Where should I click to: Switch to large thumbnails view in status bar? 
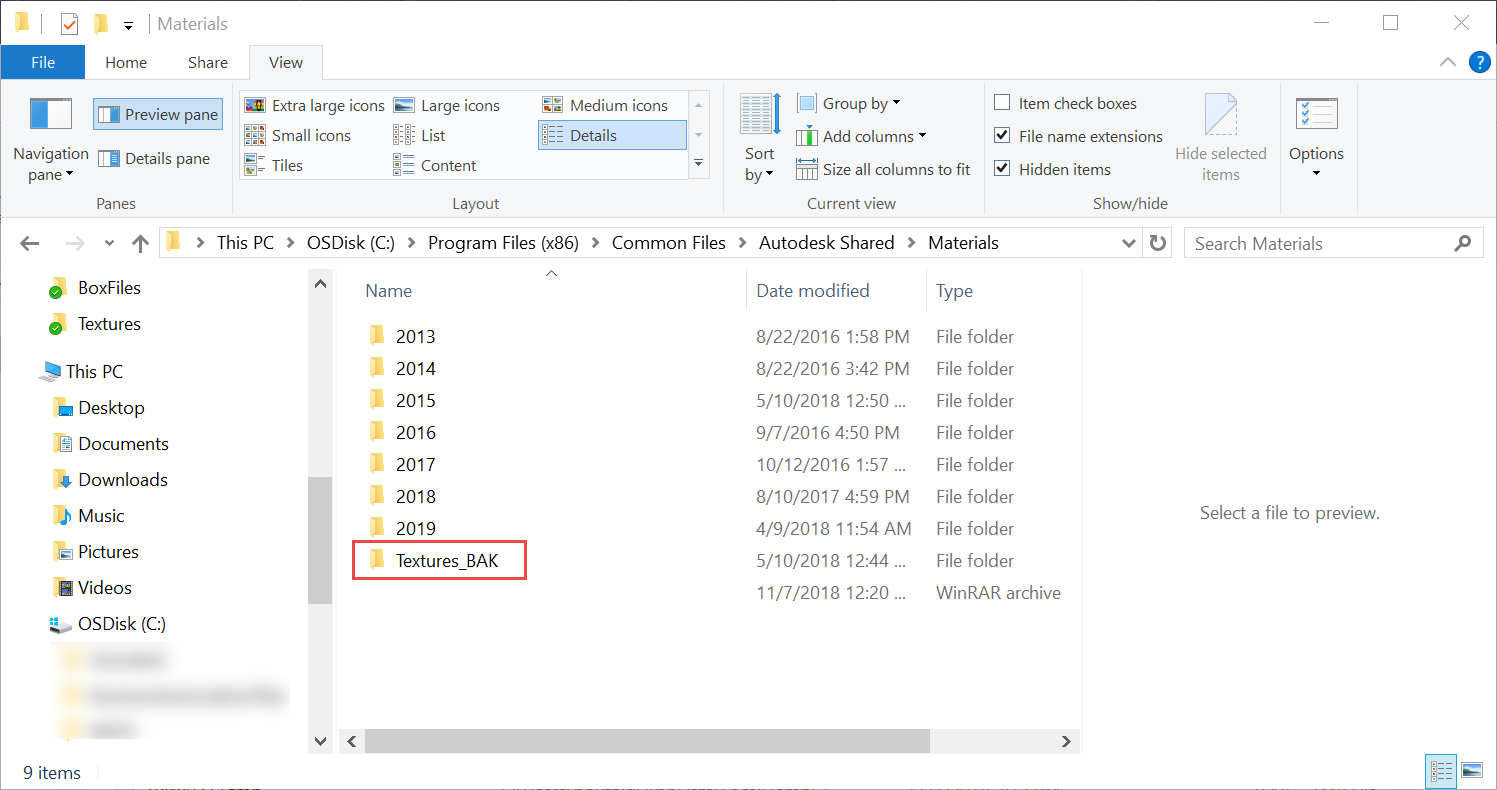click(x=1471, y=771)
